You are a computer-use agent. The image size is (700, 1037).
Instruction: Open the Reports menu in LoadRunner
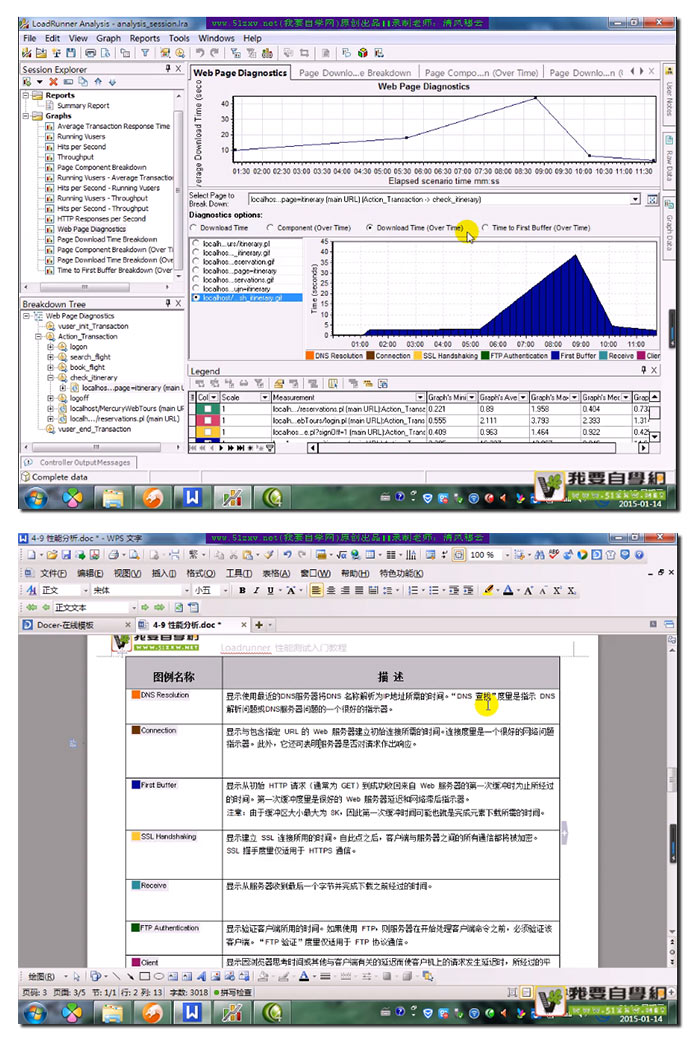click(145, 38)
